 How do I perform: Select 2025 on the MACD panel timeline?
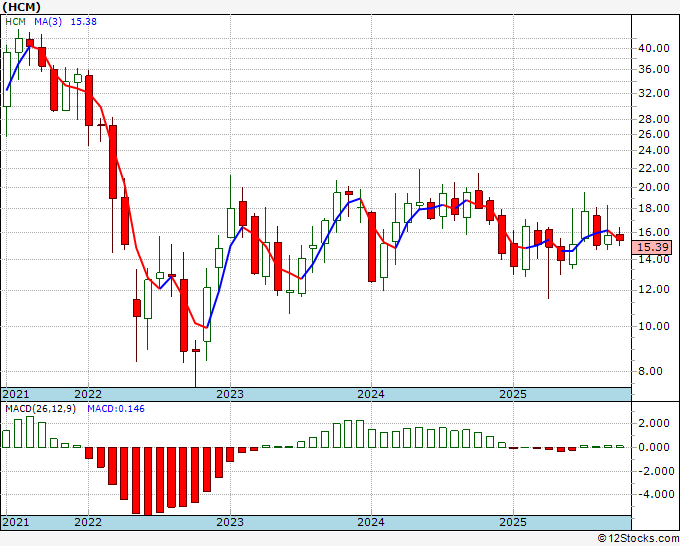tap(513, 522)
